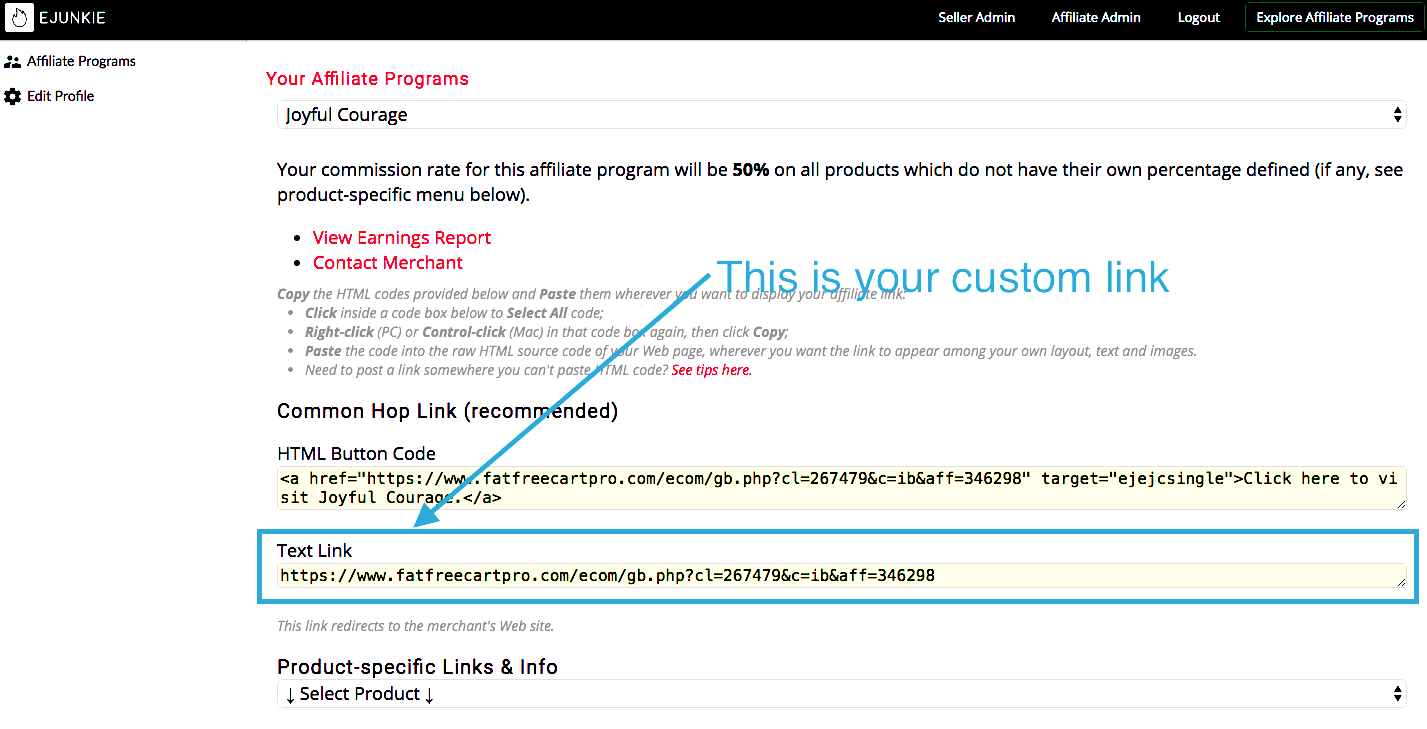1427x729 pixels.
Task: Click the E-junkie flame logo icon
Action: click(19, 17)
